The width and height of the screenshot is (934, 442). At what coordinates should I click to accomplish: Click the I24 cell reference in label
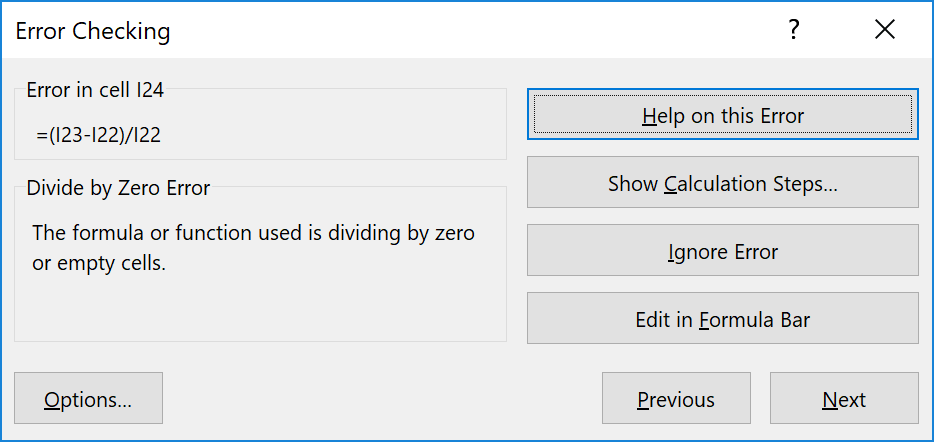(148, 90)
